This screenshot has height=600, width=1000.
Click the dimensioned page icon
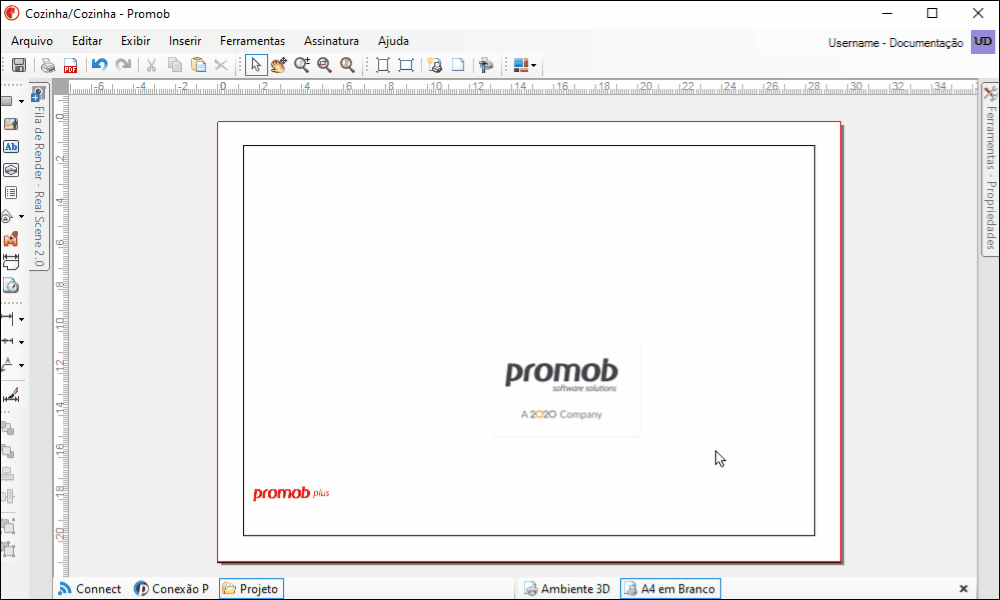pos(11,261)
